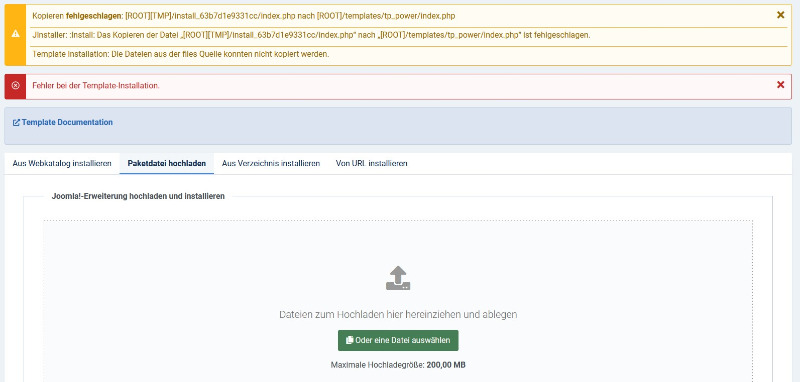Click the Dateien zum Hochladen hier hereinziehen text
The width and height of the screenshot is (800, 382).
(398, 315)
